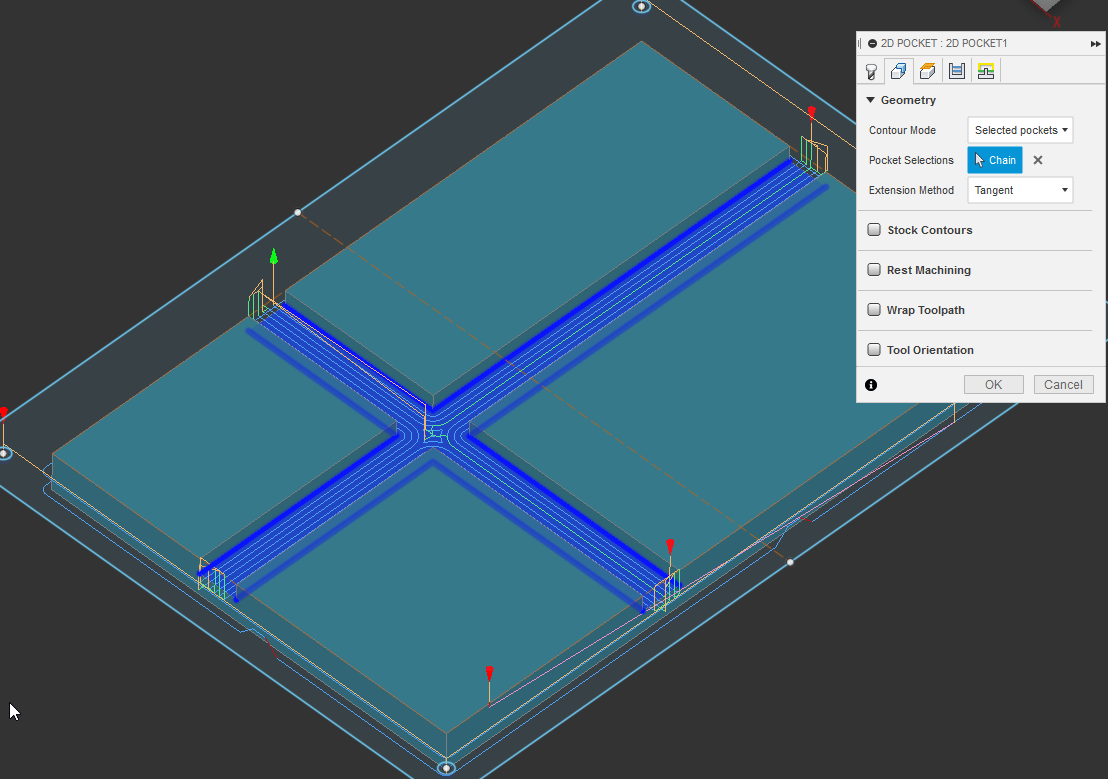
Task: Switch to the Geometry tab
Action: point(898,70)
